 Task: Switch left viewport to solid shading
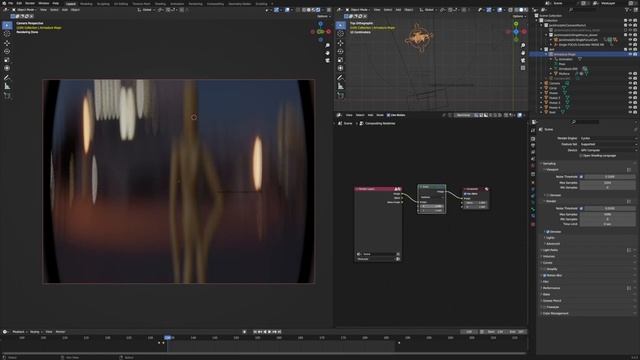tap(309, 10)
